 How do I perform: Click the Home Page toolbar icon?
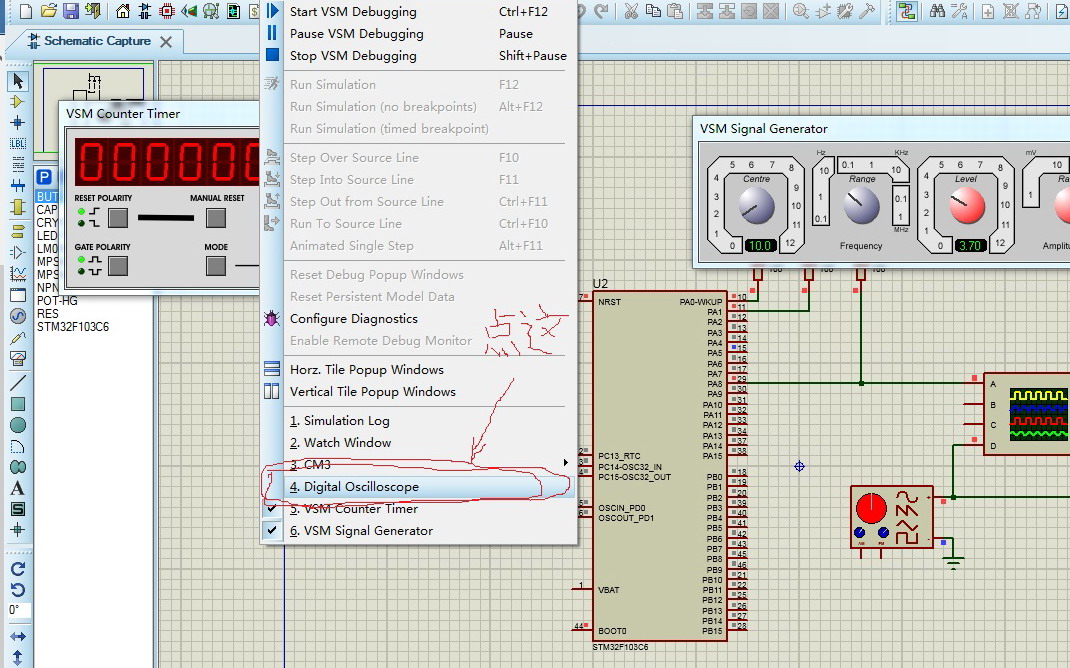click(x=122, y=11)
